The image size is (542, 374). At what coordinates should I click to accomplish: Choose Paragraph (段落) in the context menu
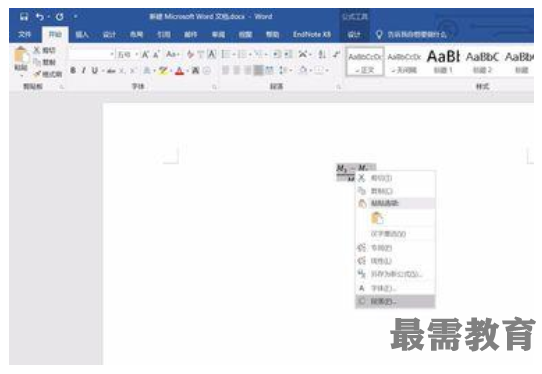pyautogui.click(x=395, y=301)
